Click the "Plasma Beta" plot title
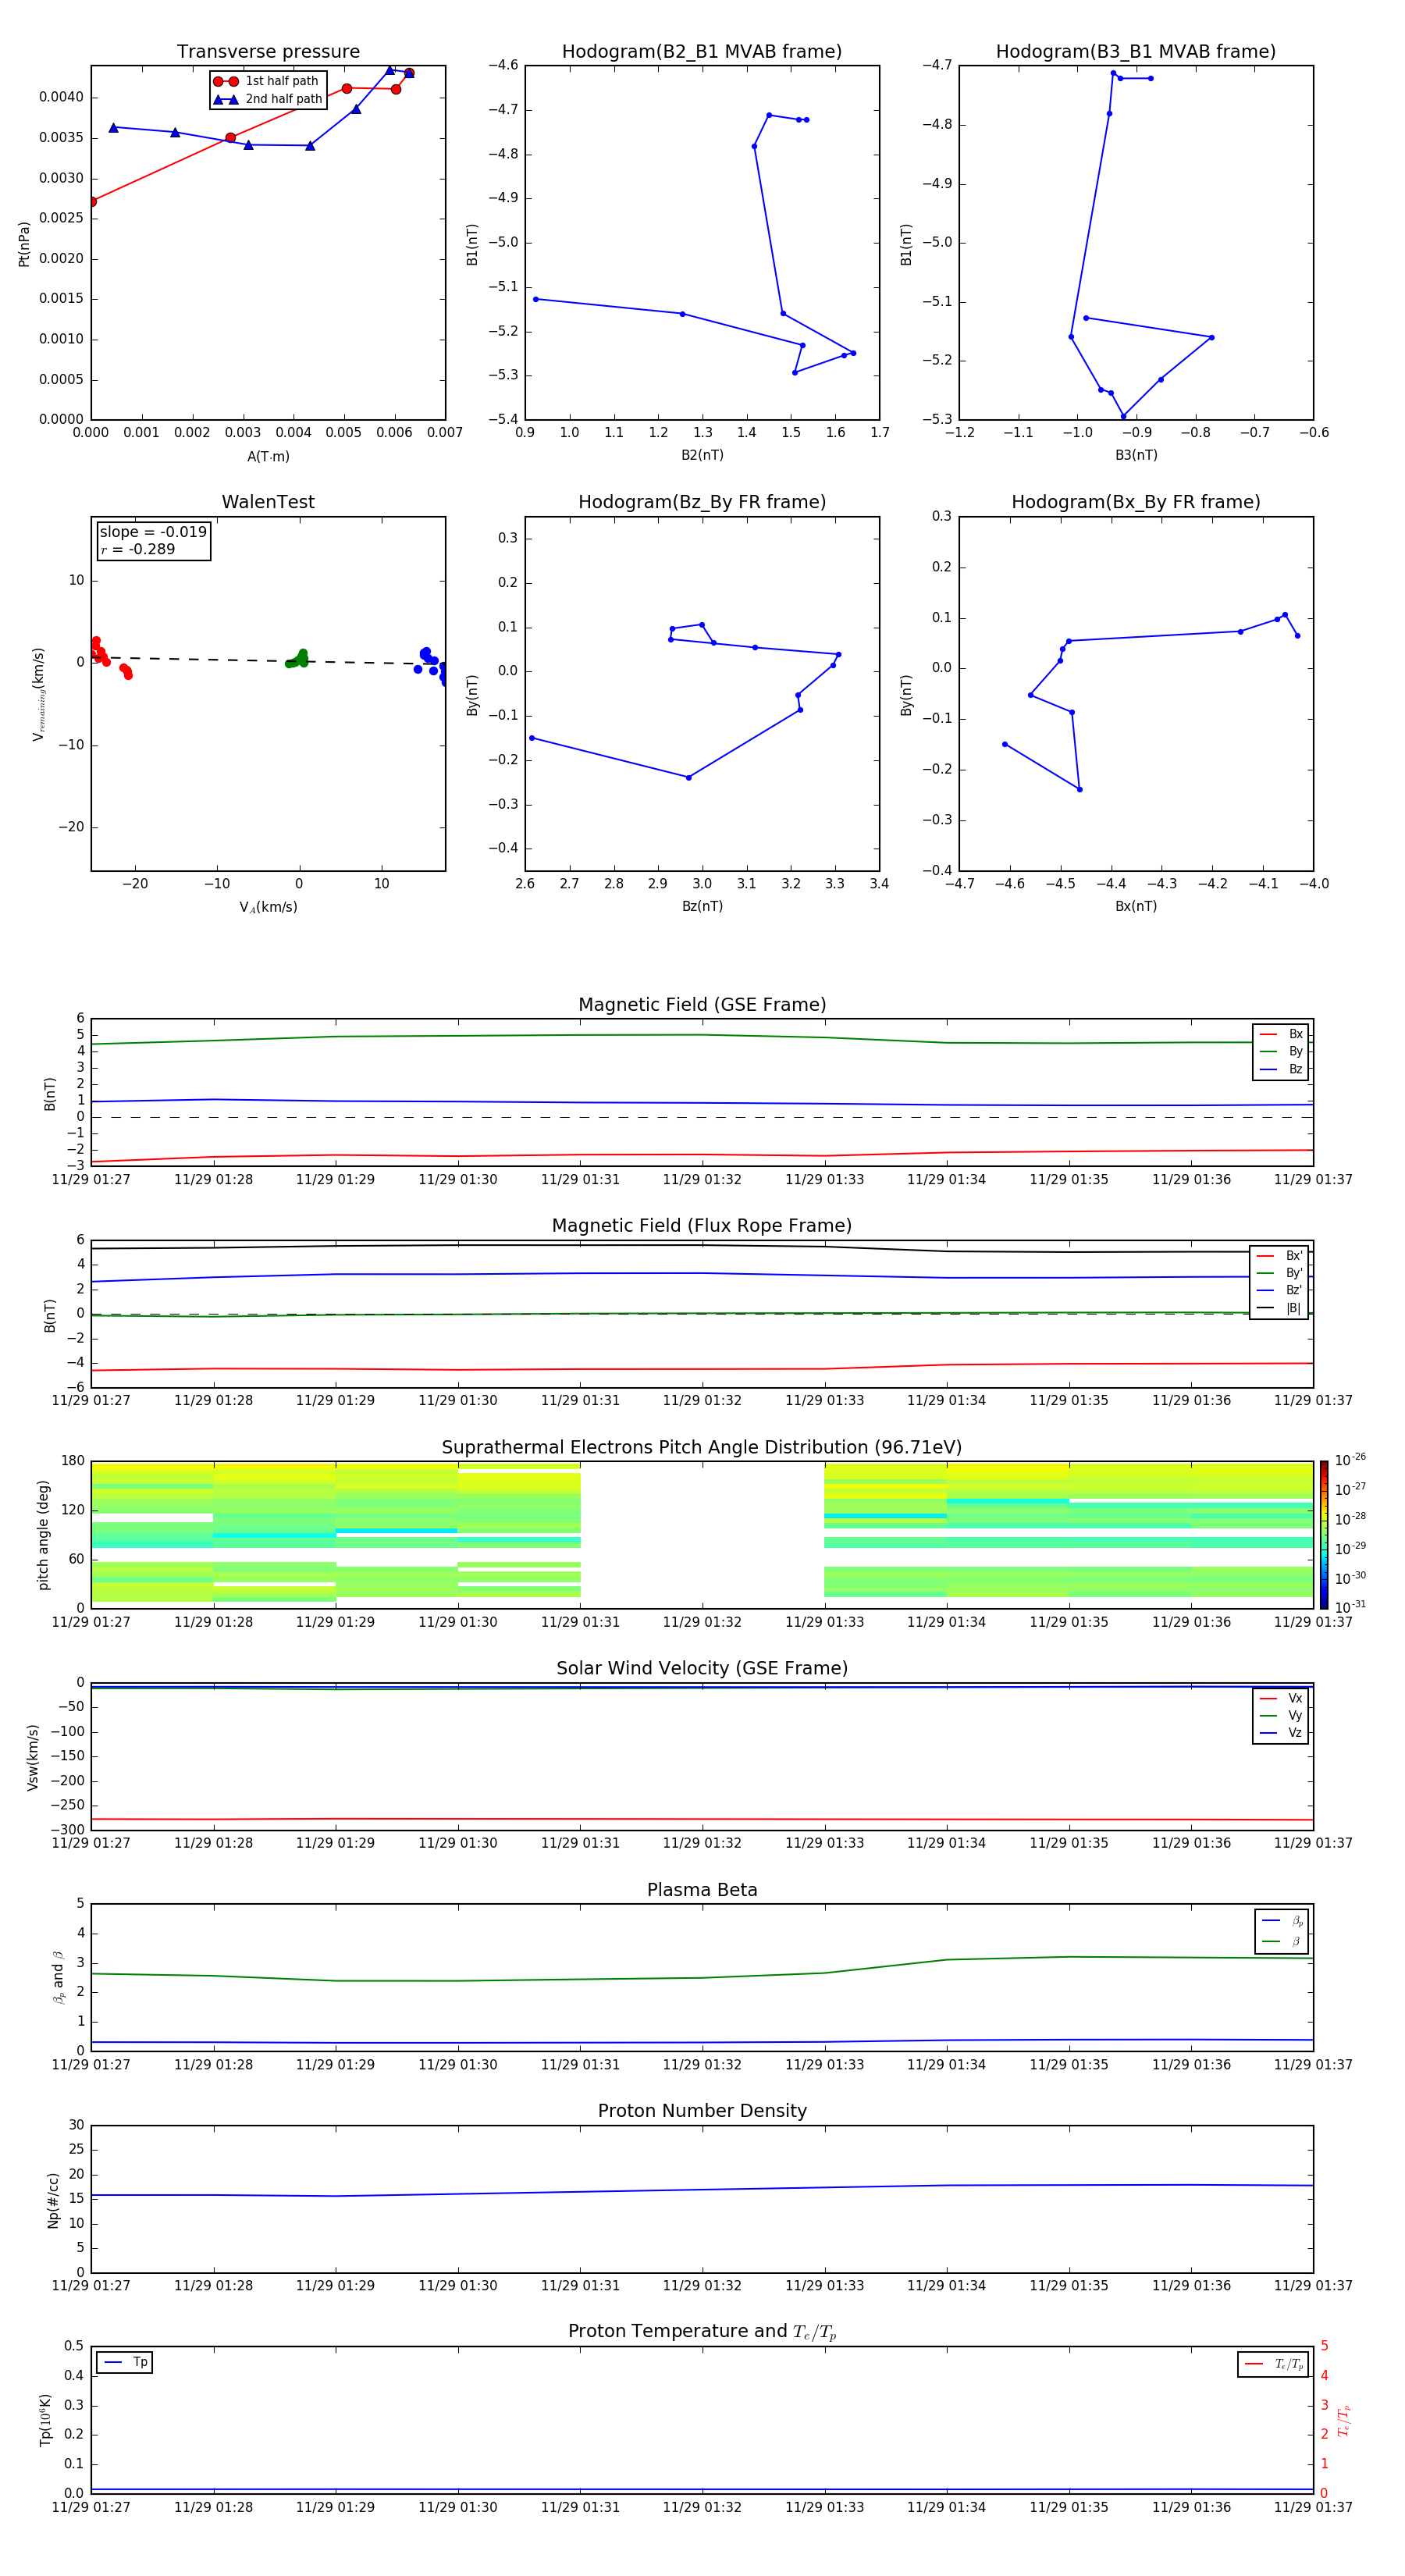The image size is (1405, 2576). pyautogui.click(x=702, y=1890)
